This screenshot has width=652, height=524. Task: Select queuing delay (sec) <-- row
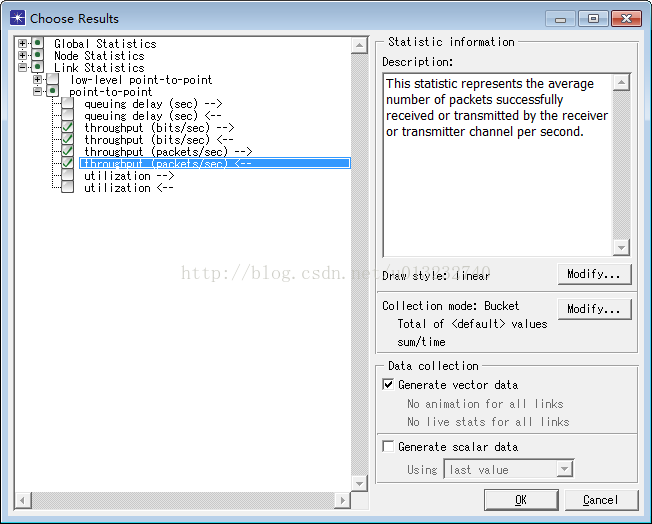pyautogui.click(x=153, y=116)
